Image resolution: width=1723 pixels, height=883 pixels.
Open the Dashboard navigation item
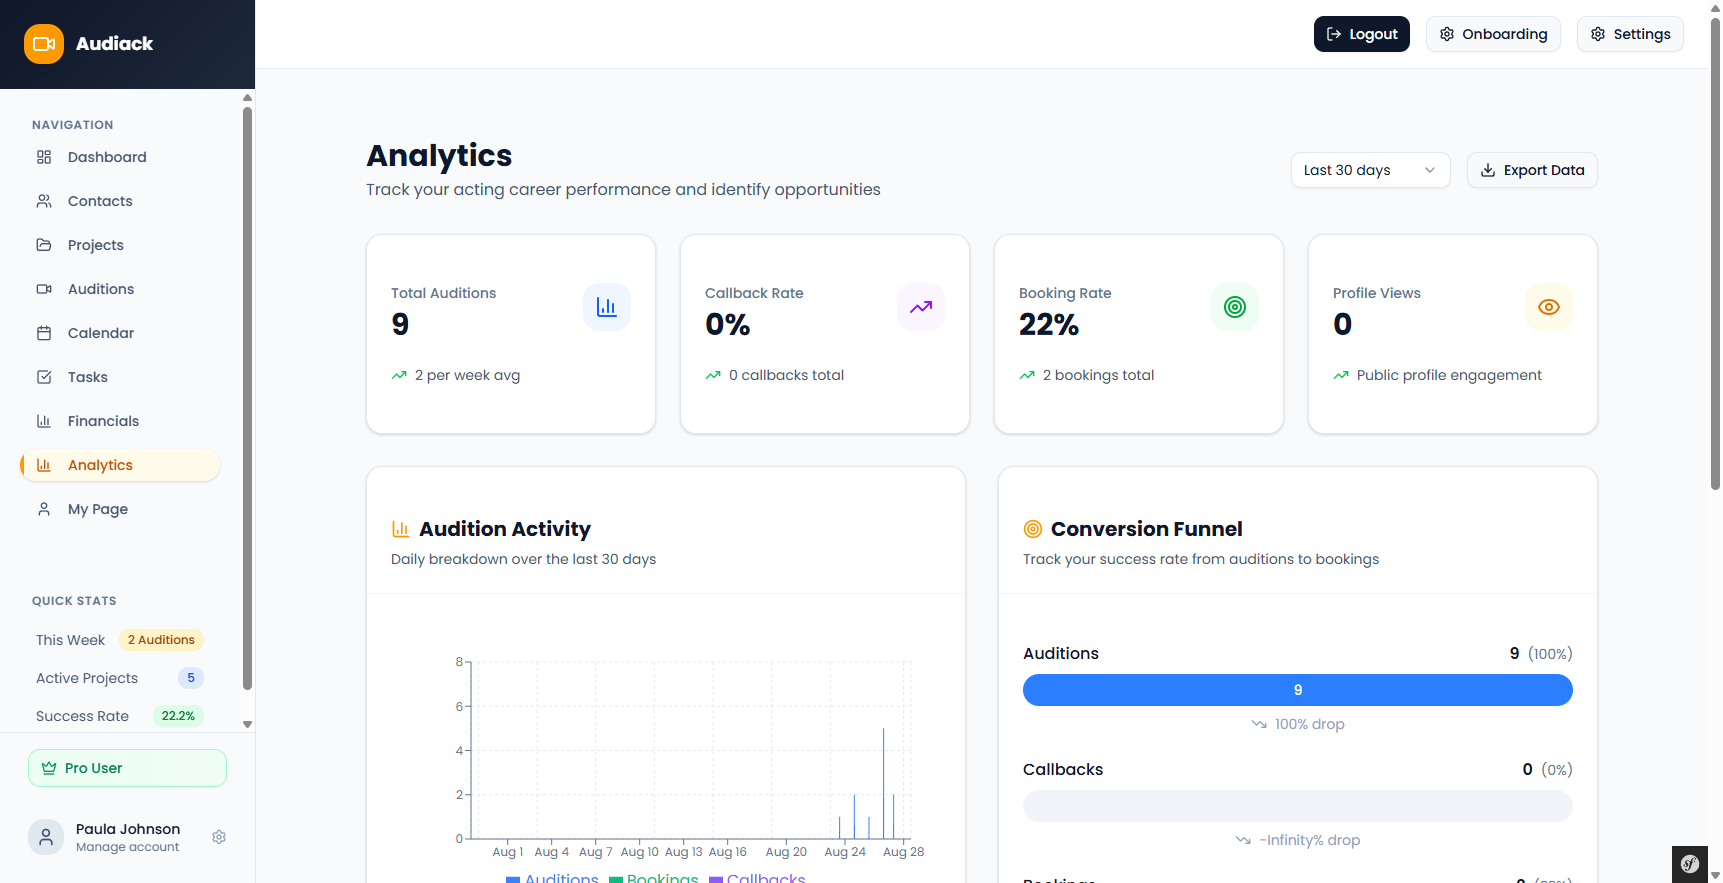point(107,157)
